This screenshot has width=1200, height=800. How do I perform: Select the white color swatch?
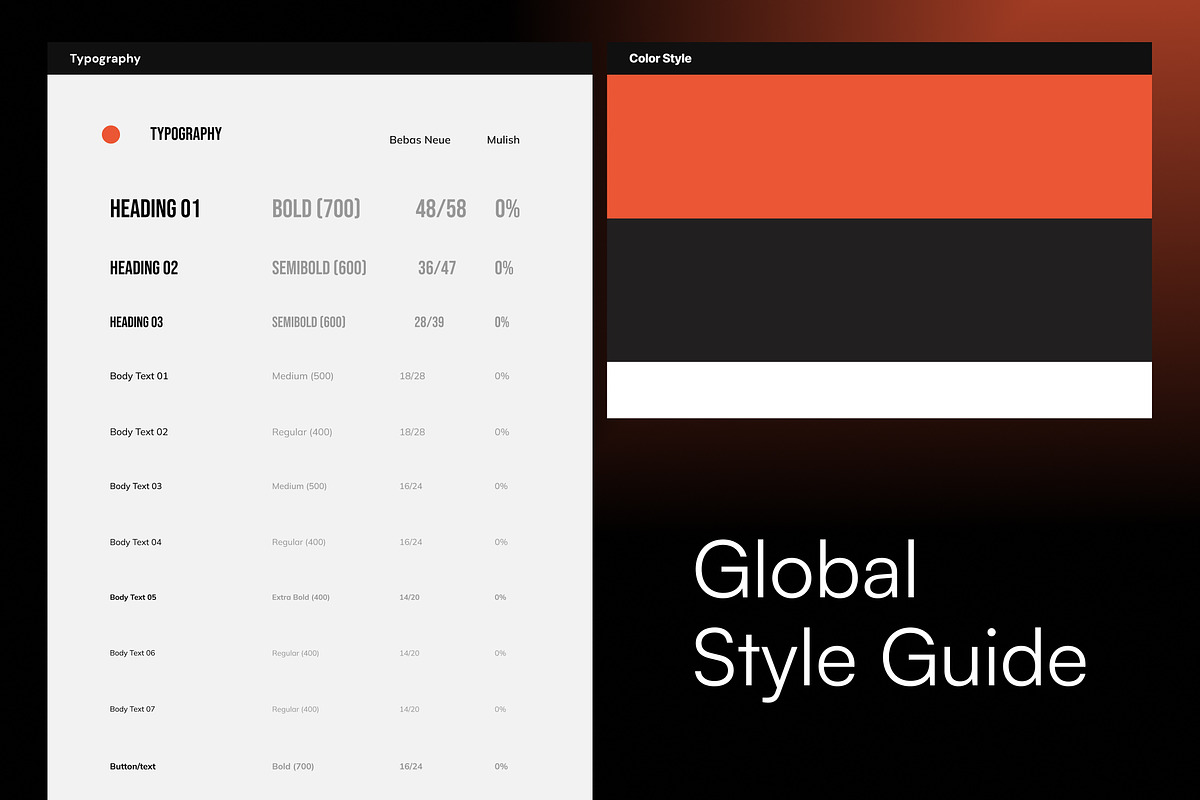pyautogui.click(x=879, y=390)
